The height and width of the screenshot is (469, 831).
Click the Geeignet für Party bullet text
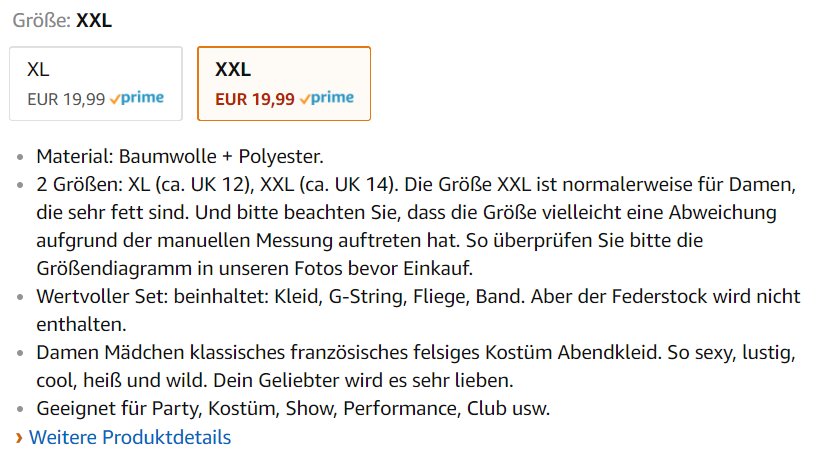pos(293,409)
